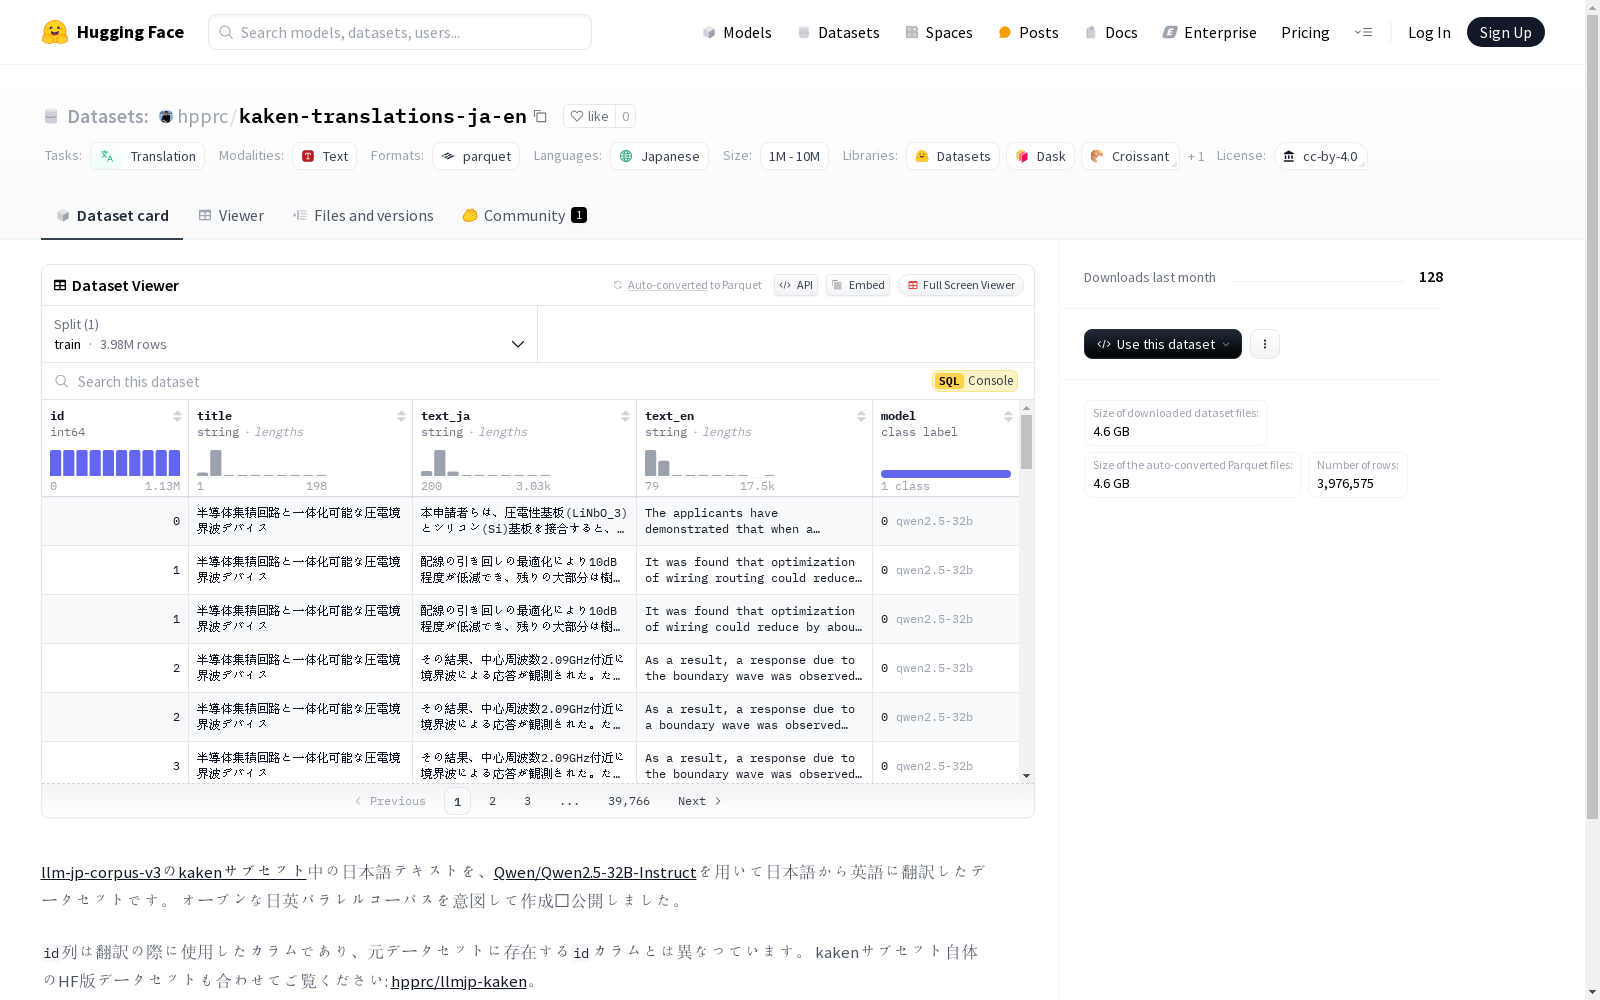Sort the model column
The height and width of the screenshot is (1000, 1600).
(1008, 416)
